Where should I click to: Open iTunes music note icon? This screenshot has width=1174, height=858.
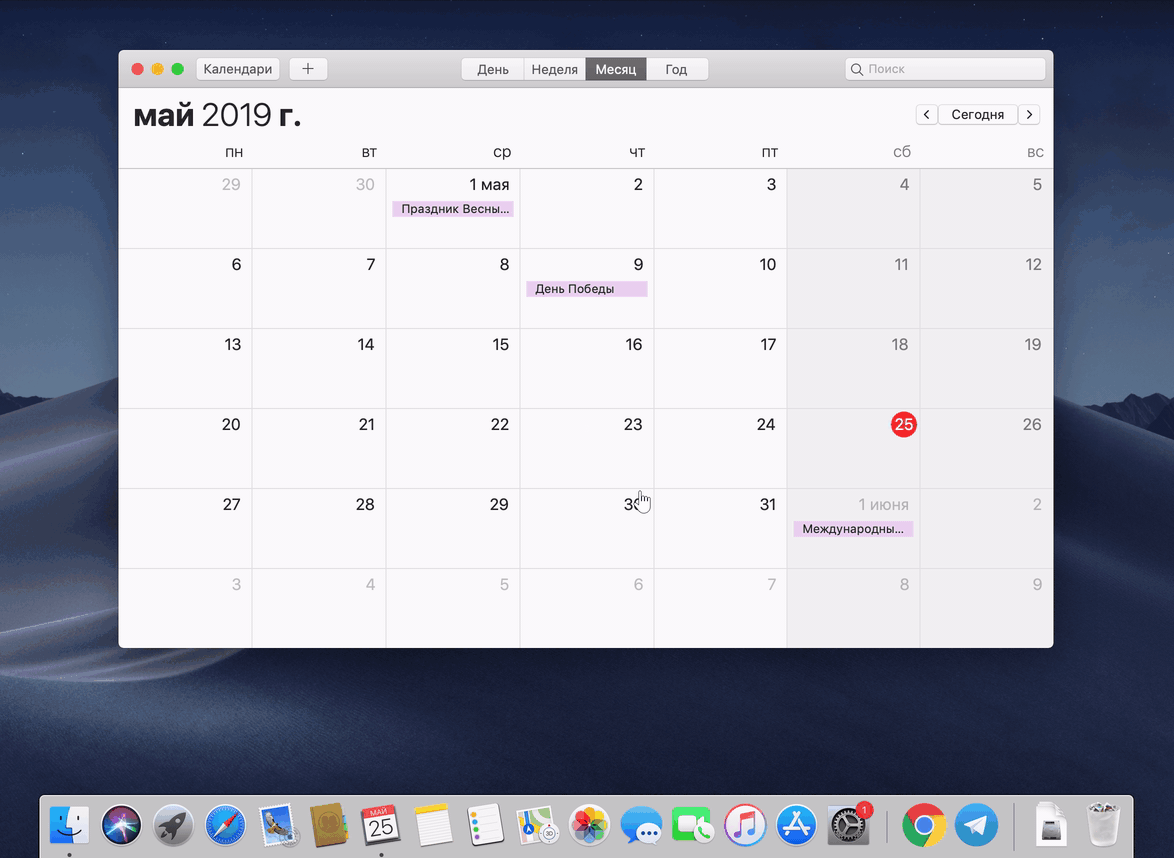point(745,825)
